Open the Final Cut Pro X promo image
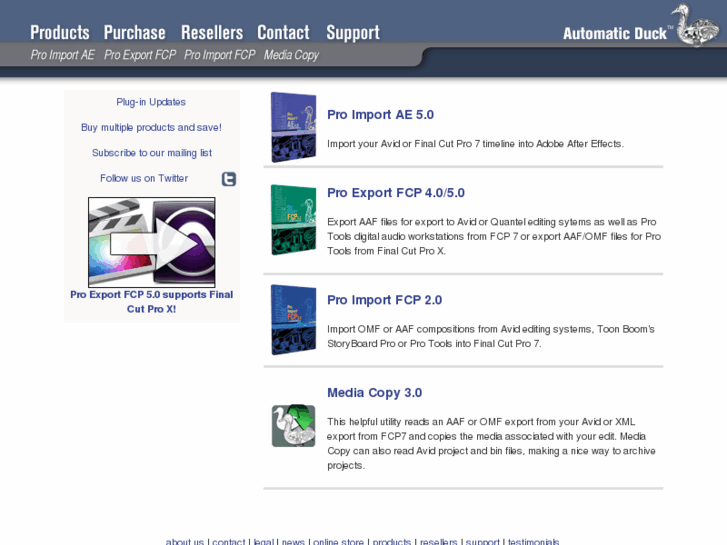Viewport: 727px width, 545px height. pos(152,242)
